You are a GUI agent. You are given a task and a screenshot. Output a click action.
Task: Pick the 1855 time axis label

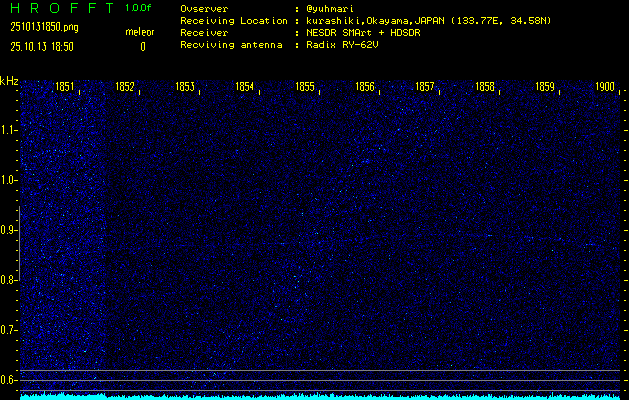[305, 87]
